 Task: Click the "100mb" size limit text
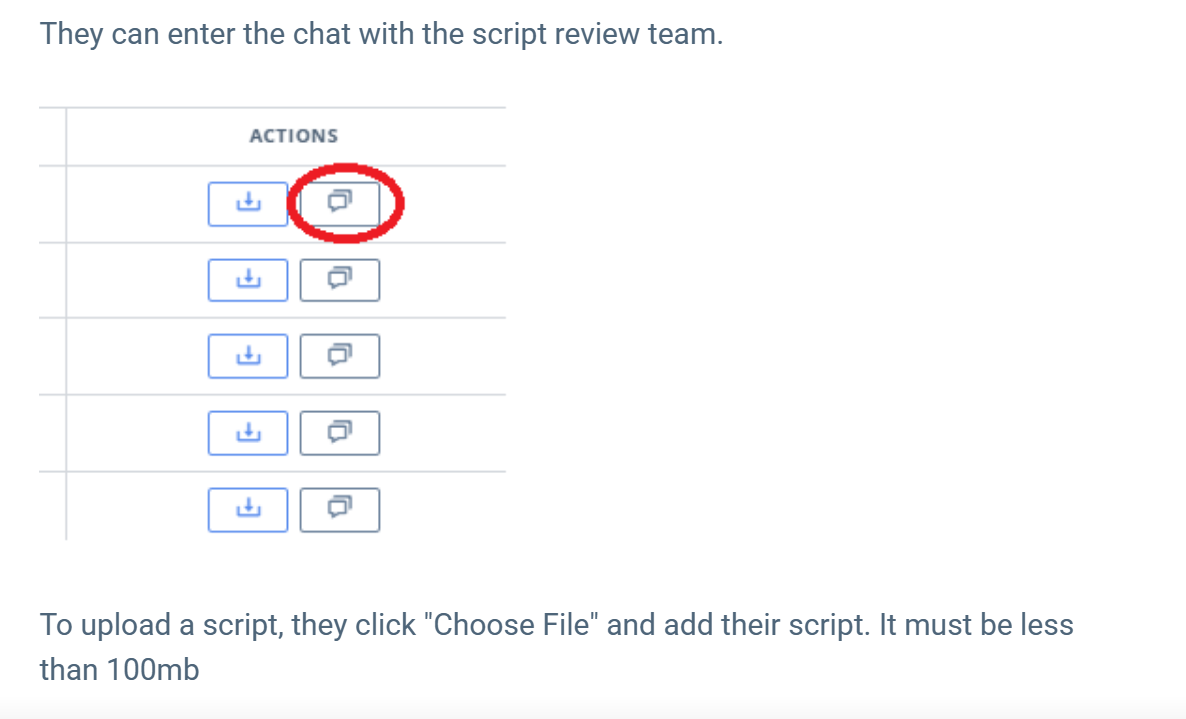152,669
